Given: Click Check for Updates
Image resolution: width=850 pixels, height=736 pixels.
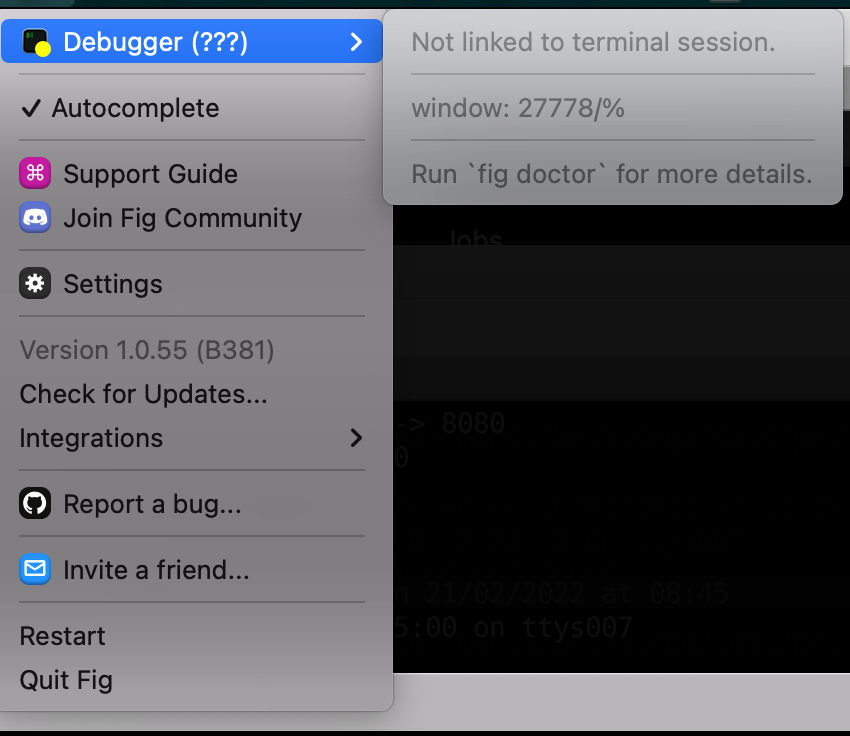Looking at the screenshot, I should pos(143,394).
